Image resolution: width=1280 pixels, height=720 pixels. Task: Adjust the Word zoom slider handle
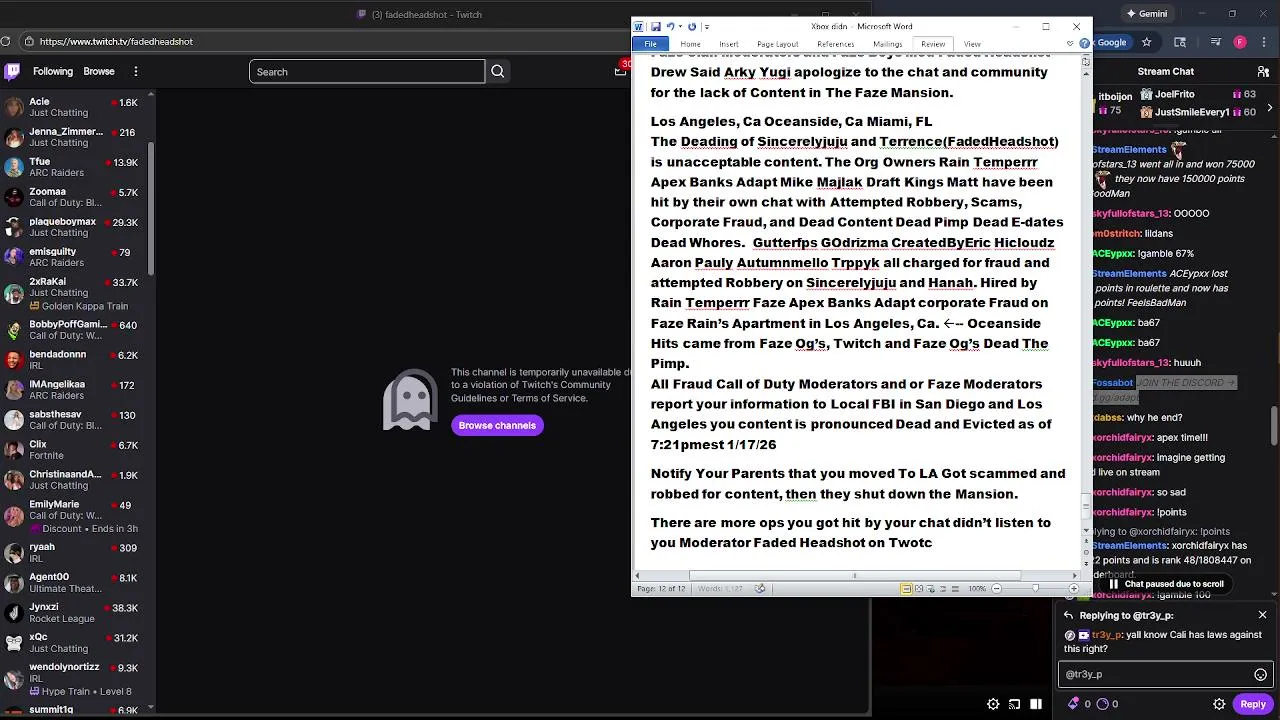(1036, 588)
